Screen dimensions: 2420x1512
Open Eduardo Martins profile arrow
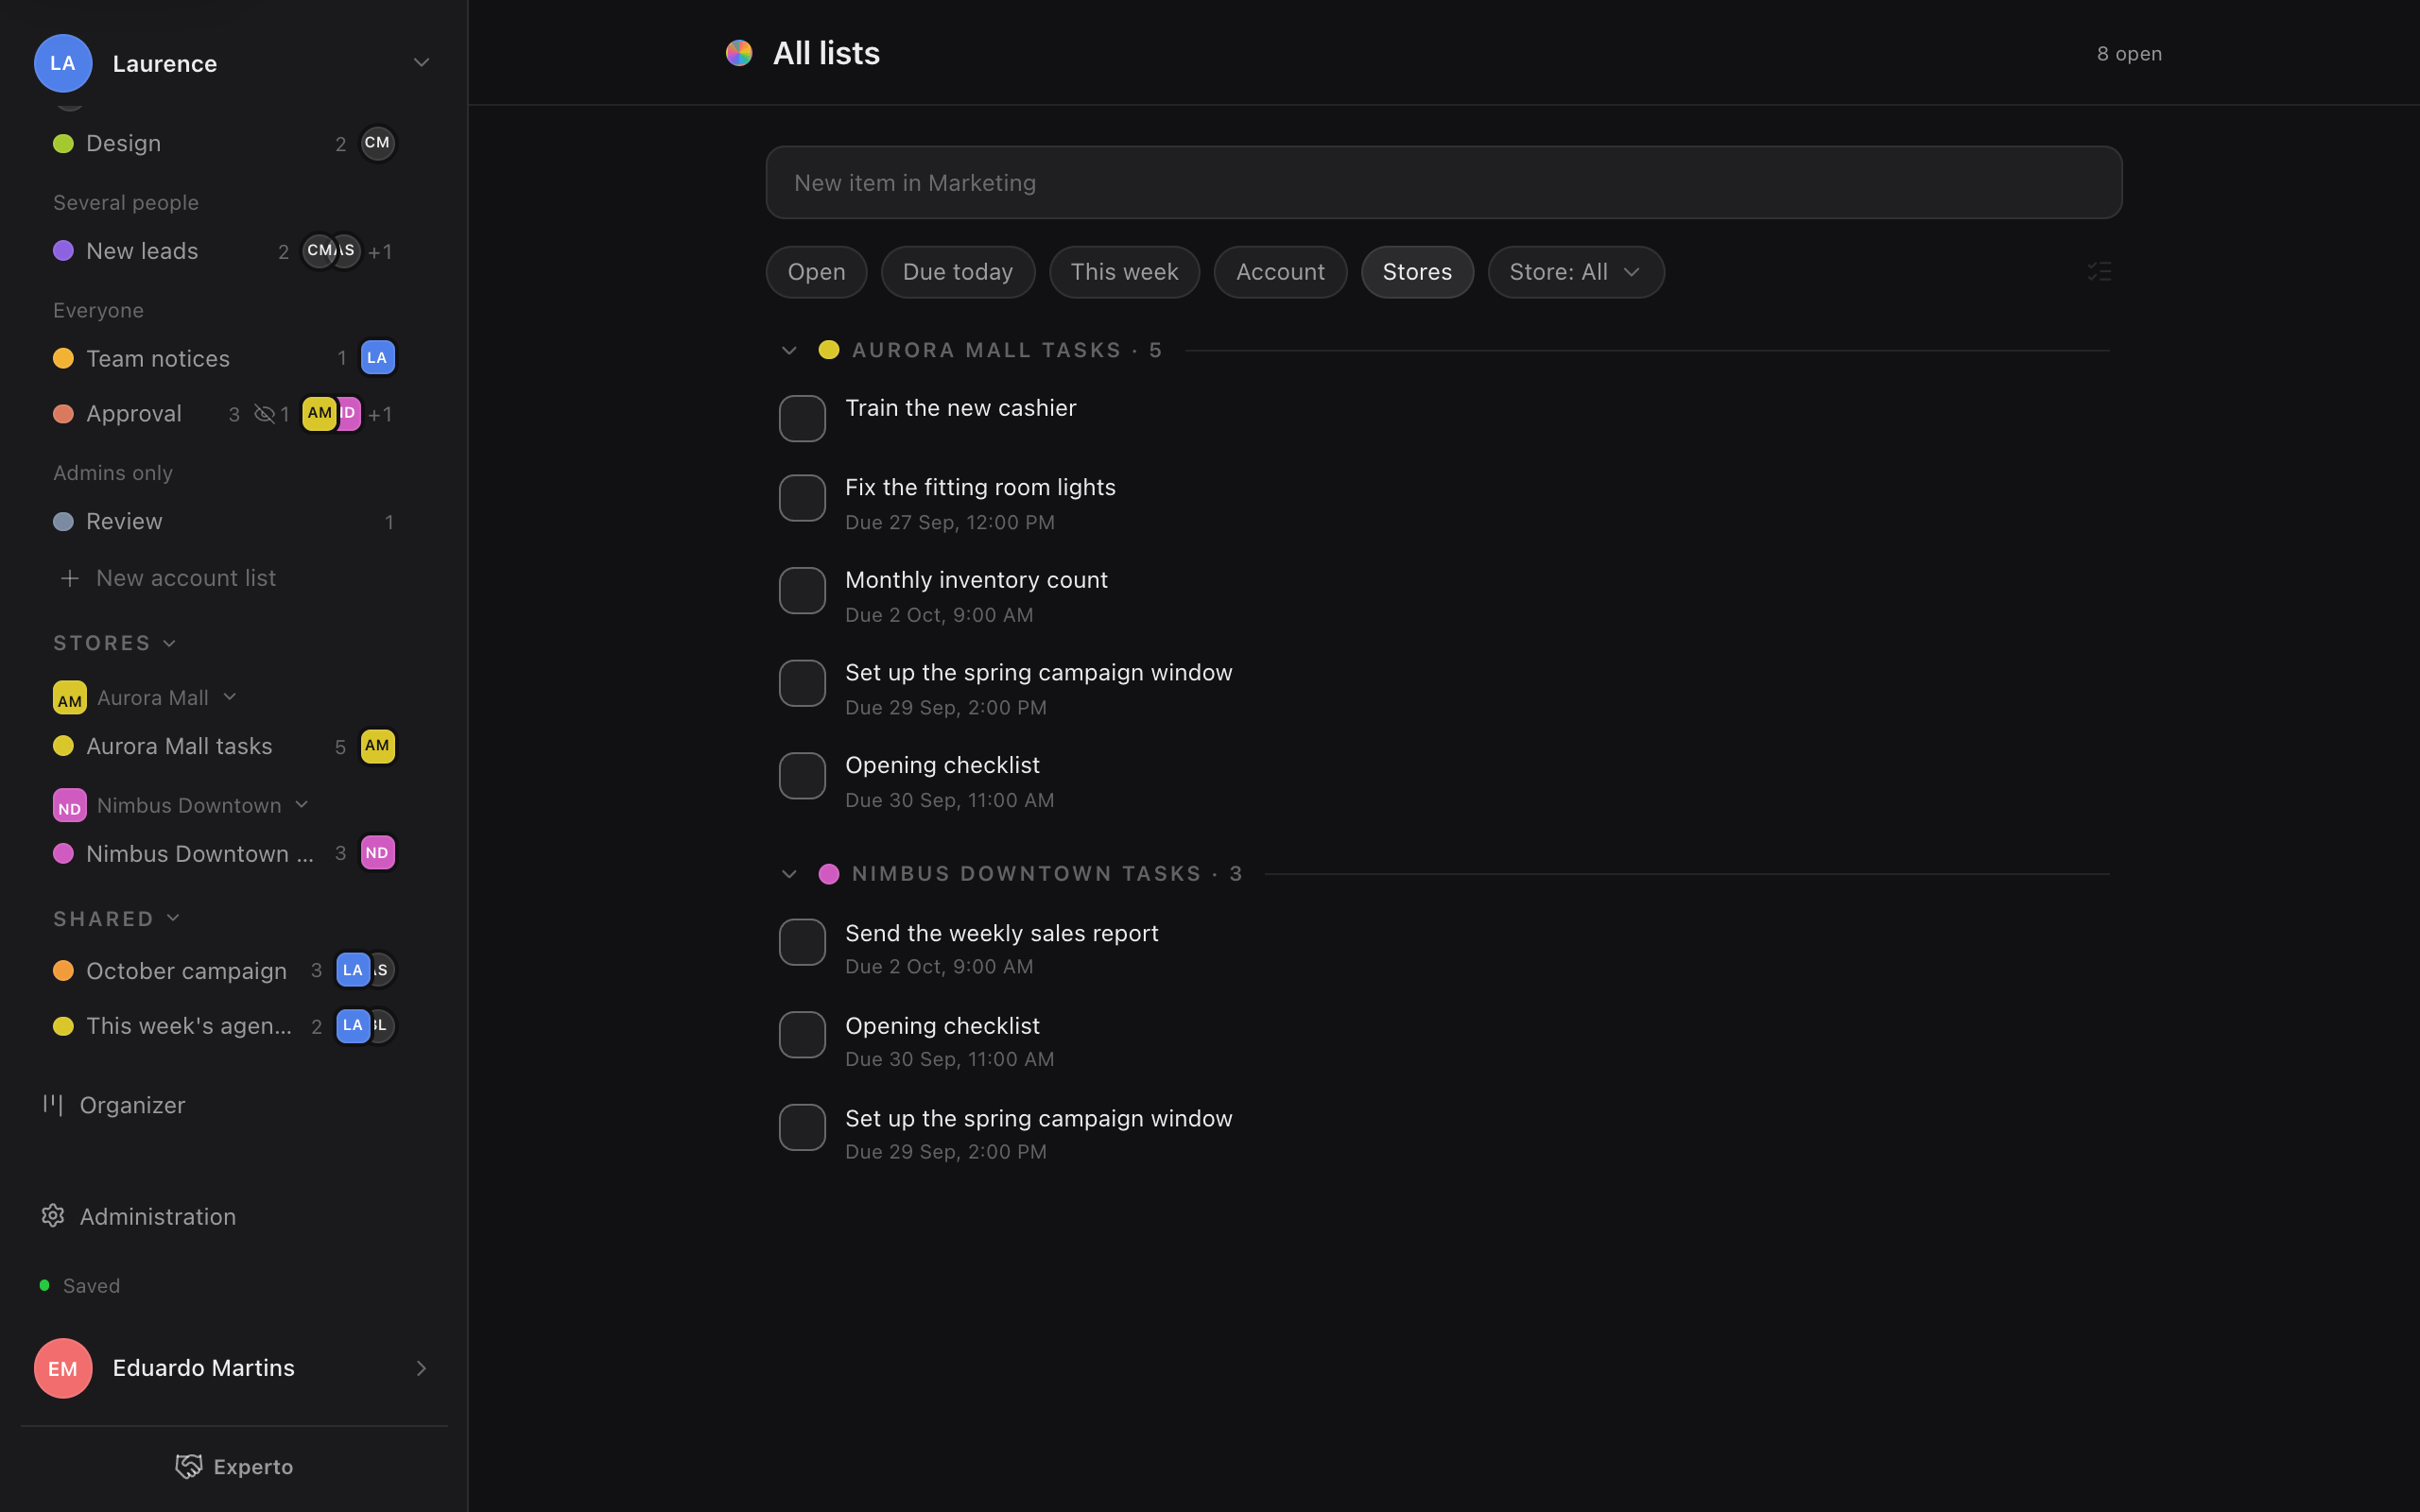421,1368
